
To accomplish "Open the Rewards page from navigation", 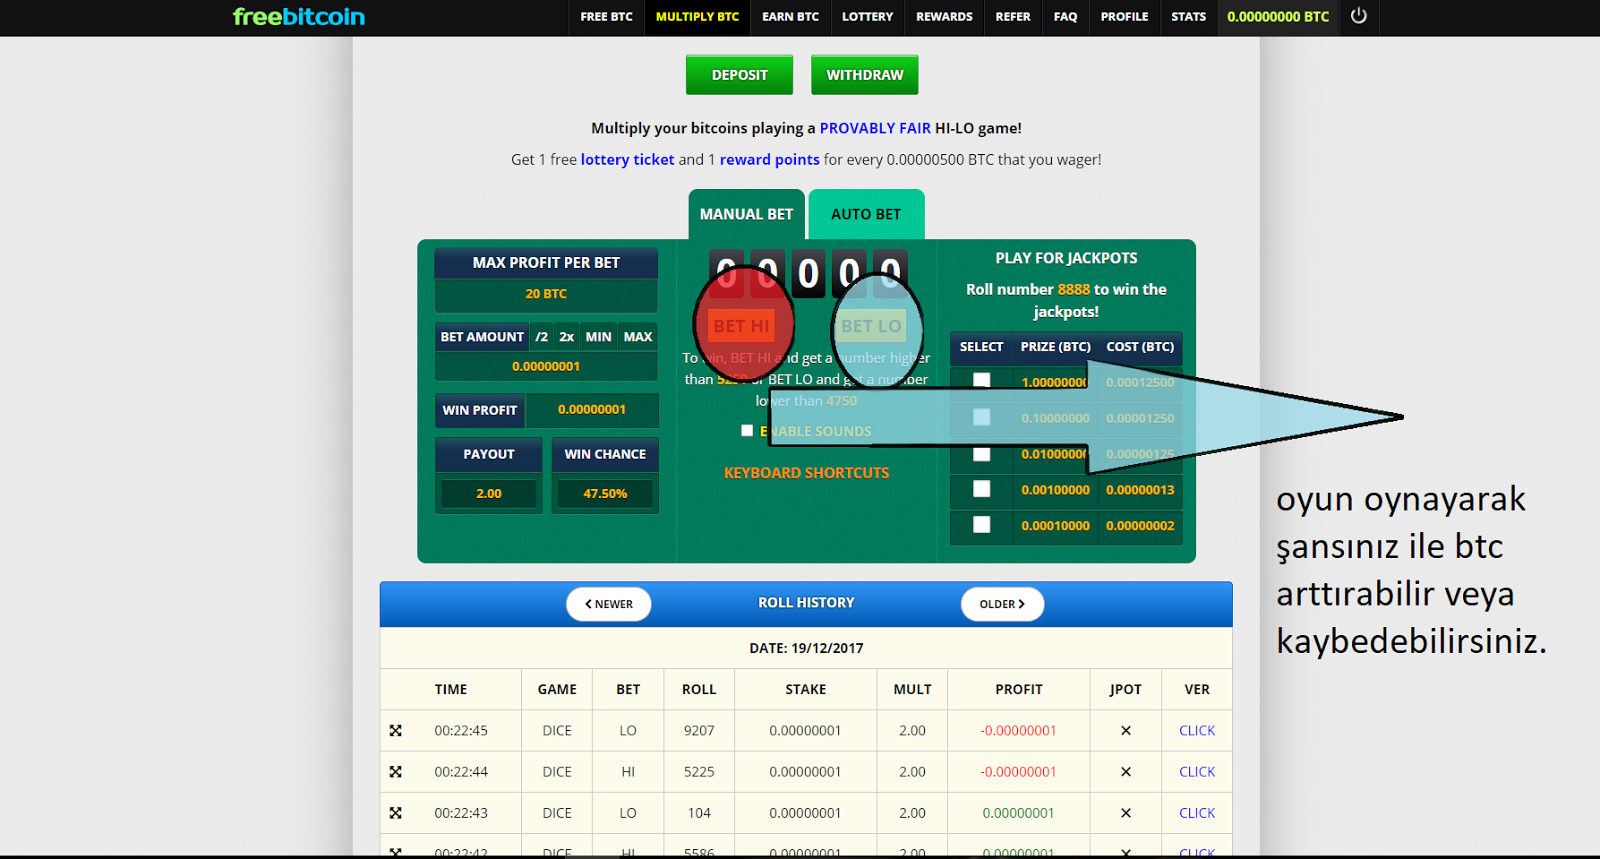I will coord(944,17).
